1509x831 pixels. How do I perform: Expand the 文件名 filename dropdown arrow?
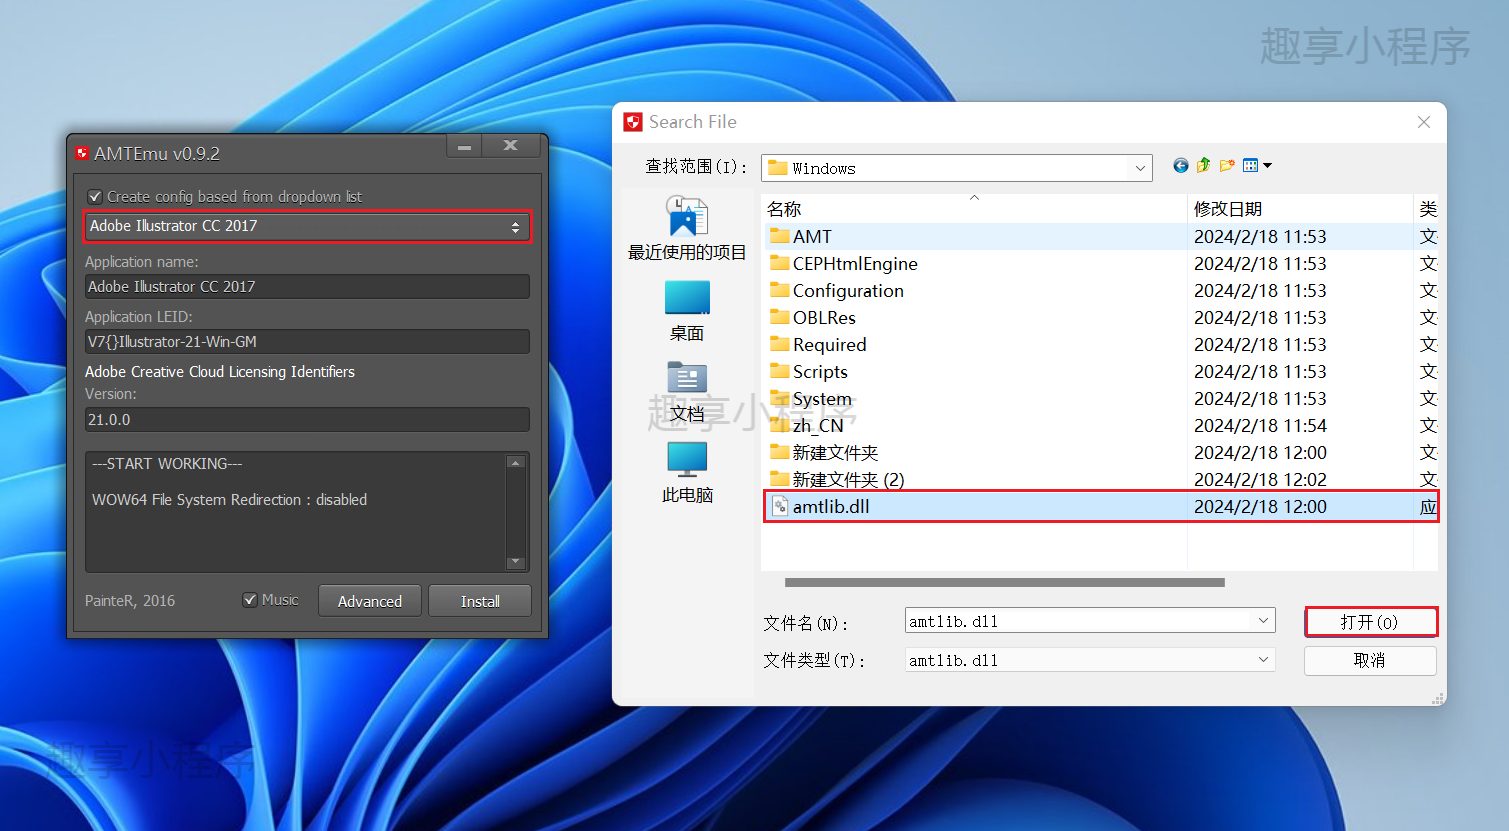(x=1263, y=621)
